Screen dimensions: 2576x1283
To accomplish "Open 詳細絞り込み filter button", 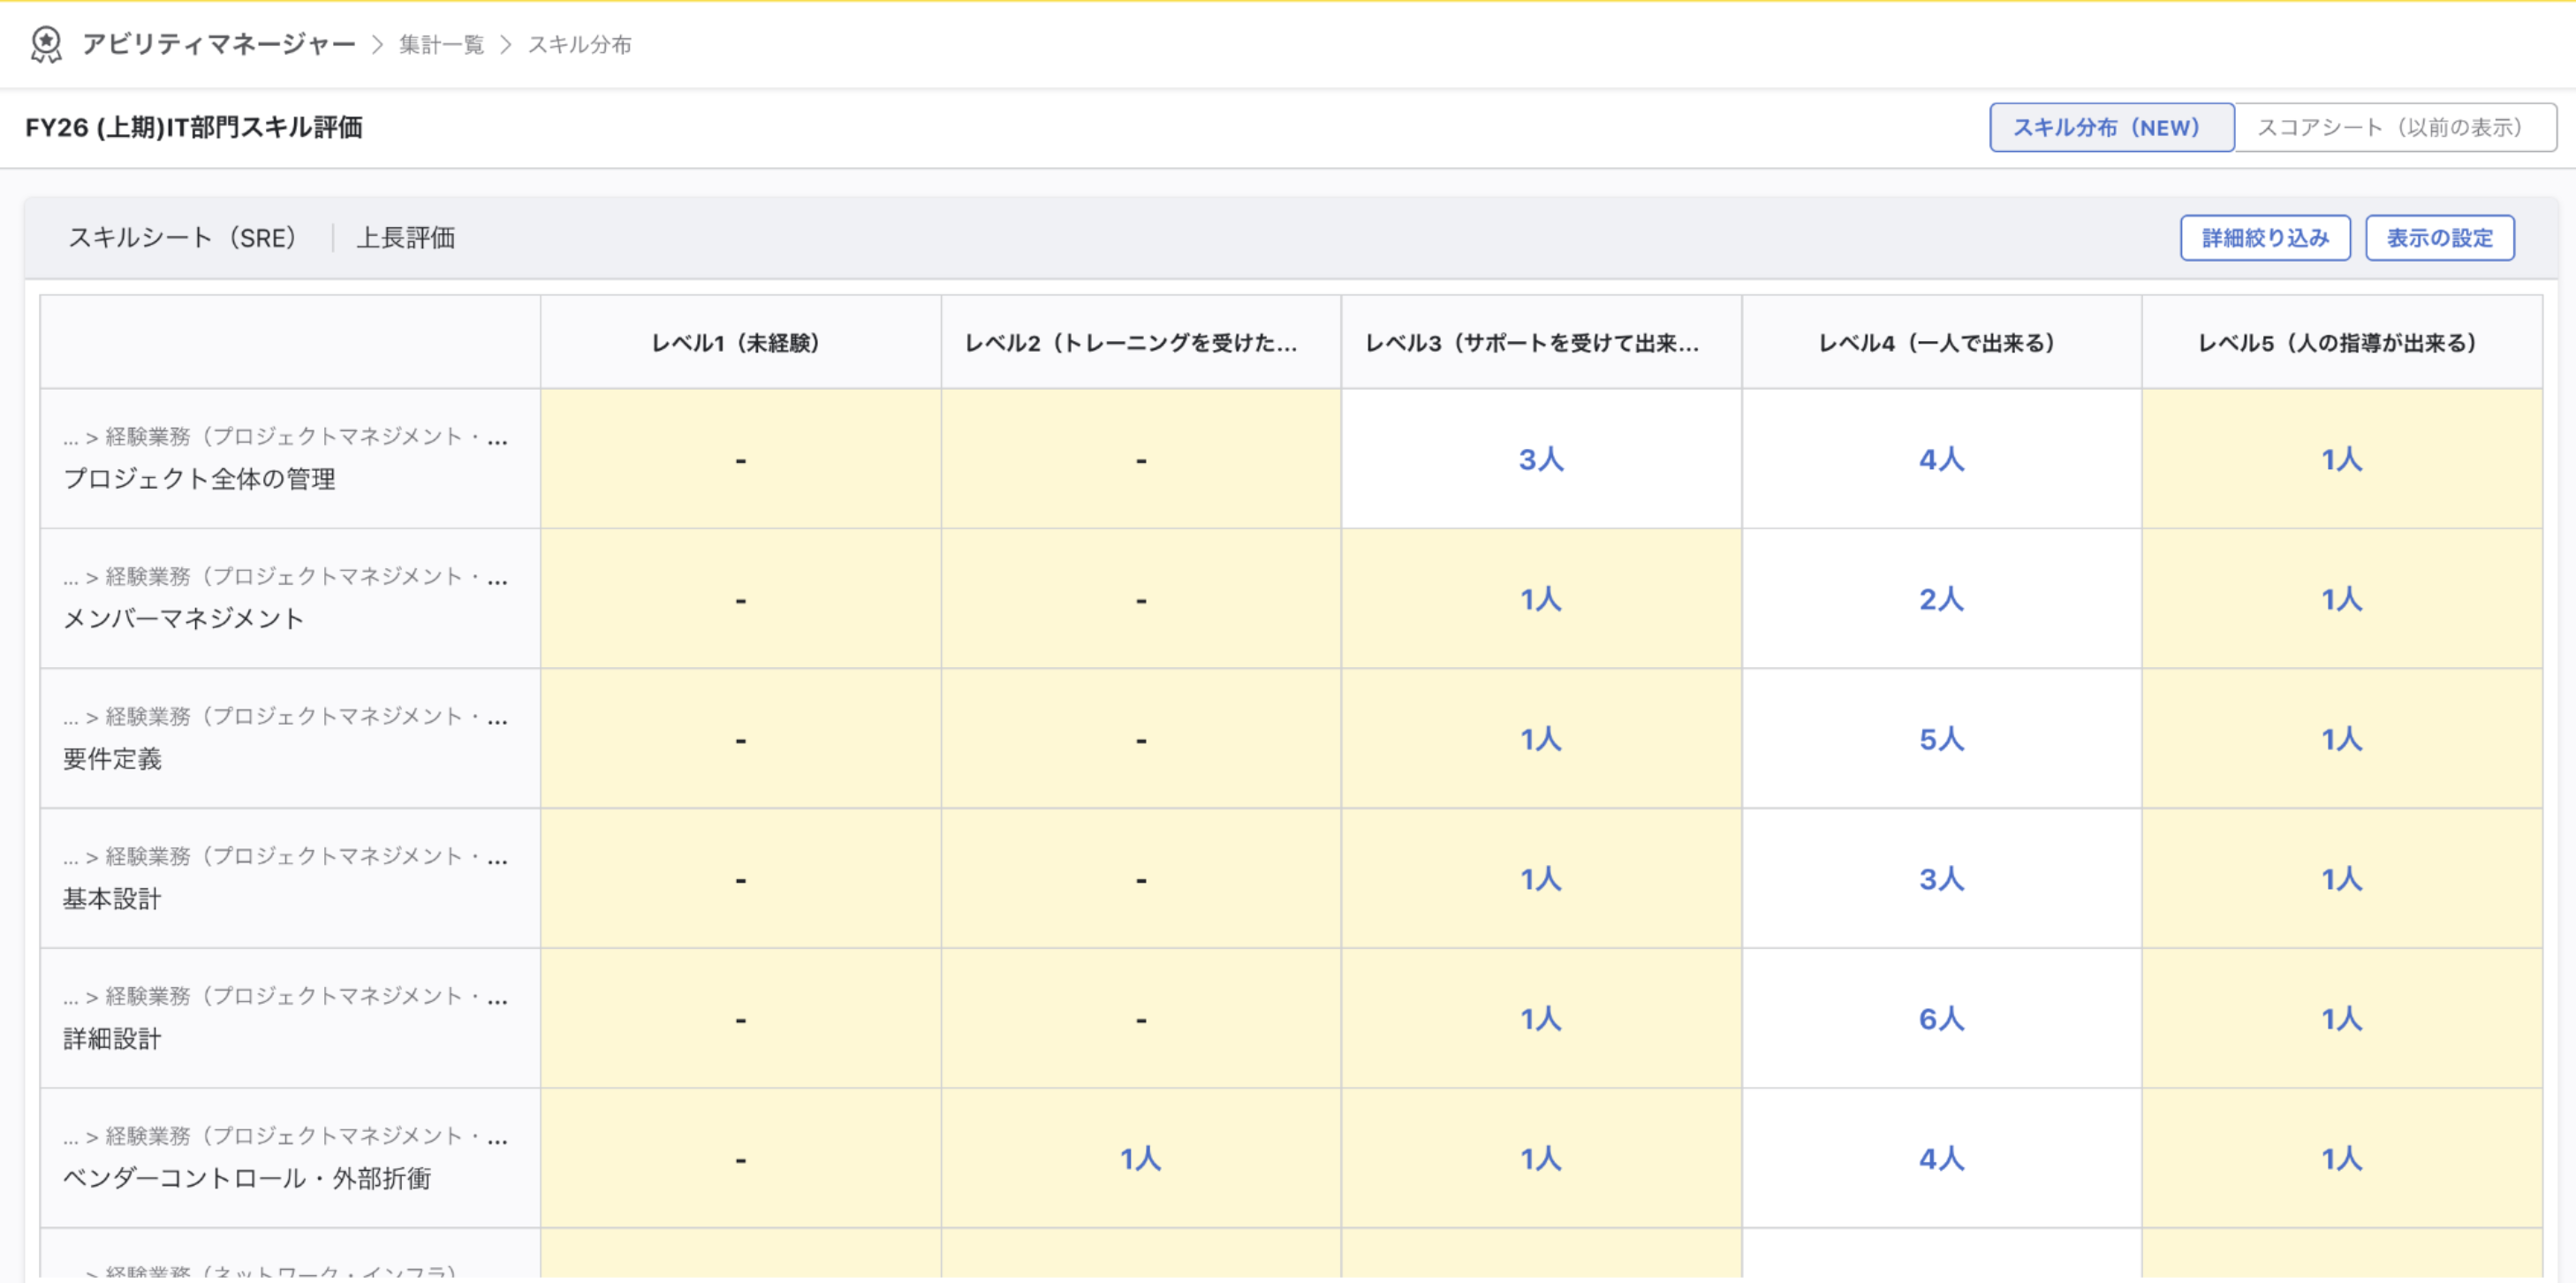I will 2265,238.
